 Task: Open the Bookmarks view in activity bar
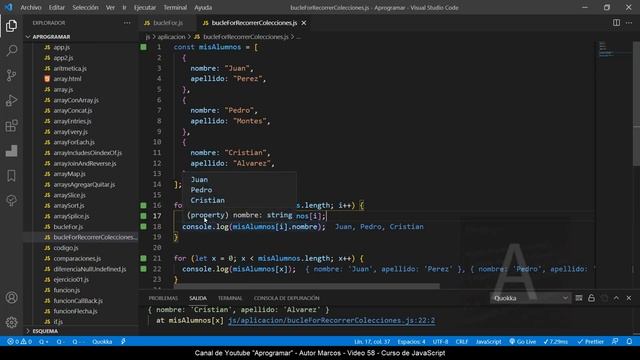[11, 176]
